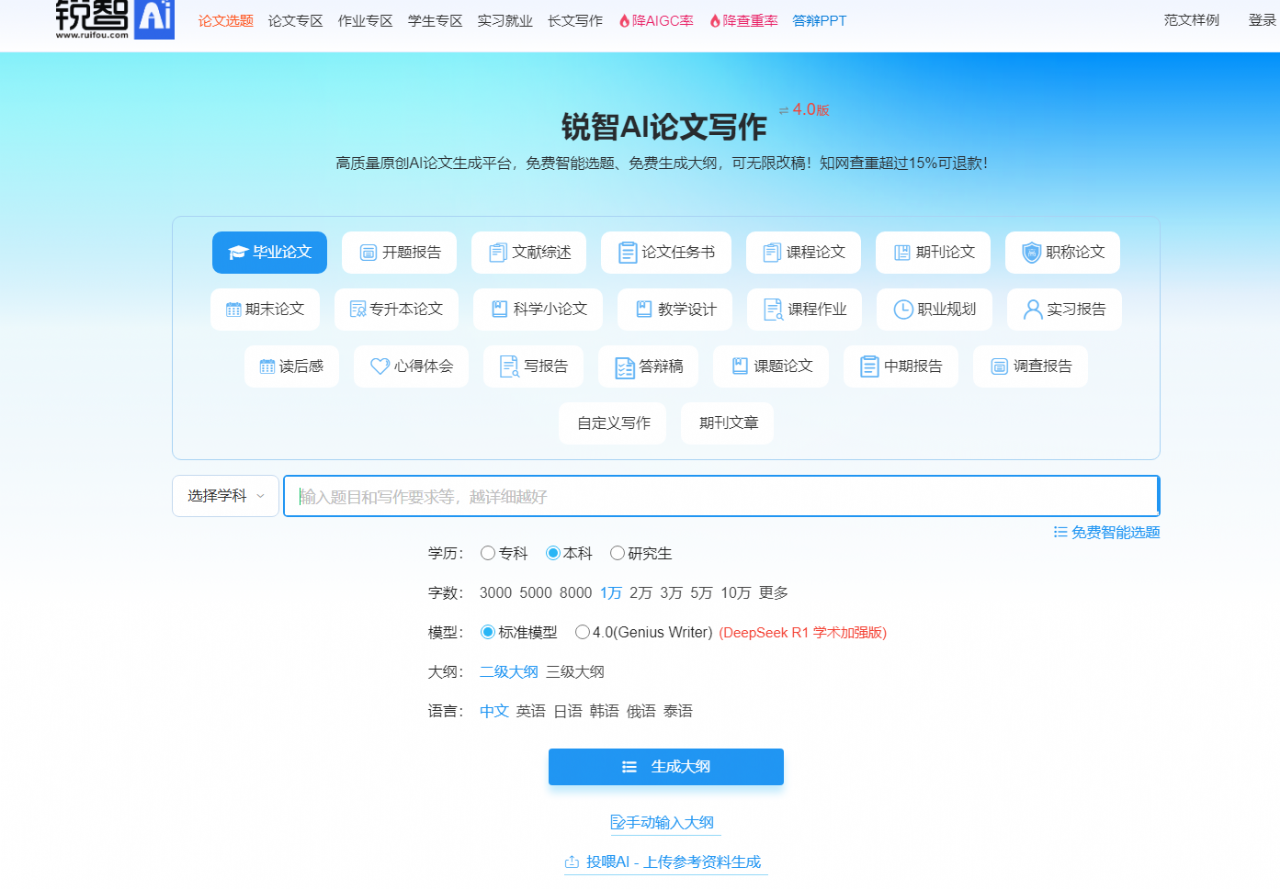1280x889 pixels.
Task: Select 职称论文 with the shield icon
Action: tap(1062, 252)
